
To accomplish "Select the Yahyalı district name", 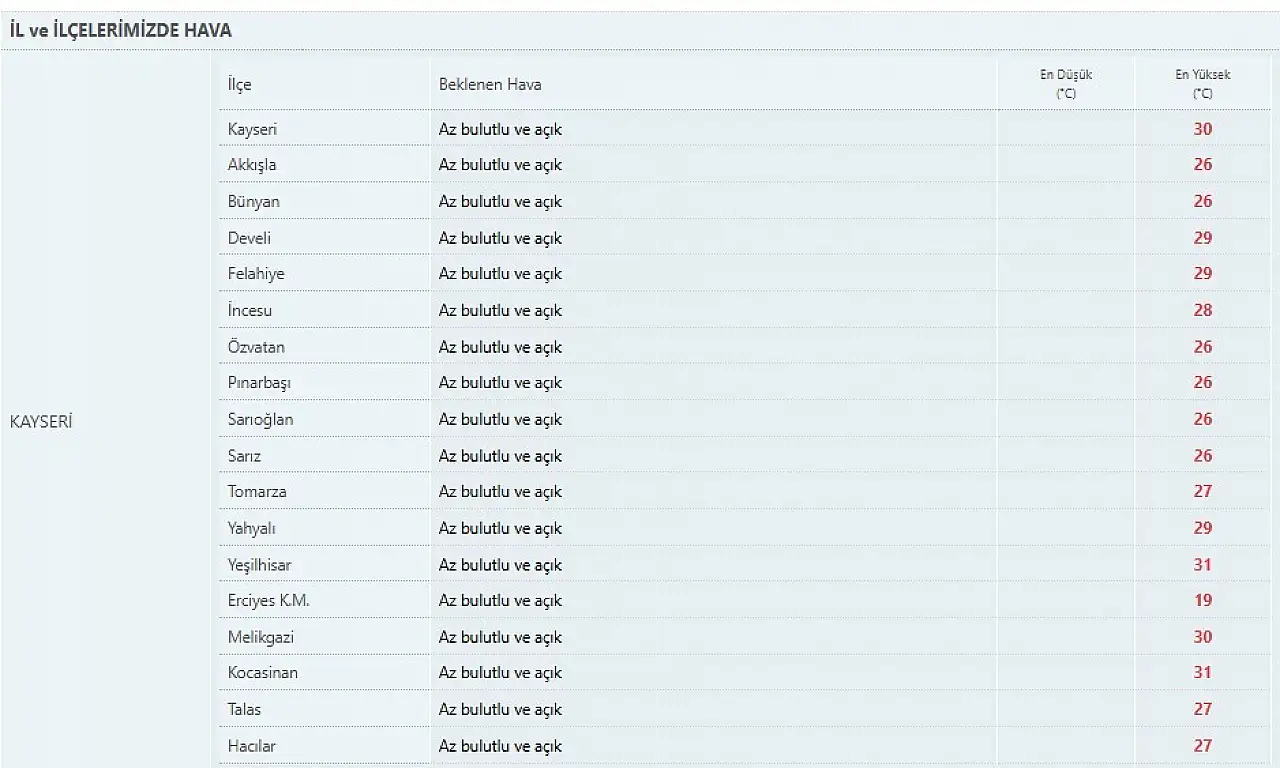I will coord(251,529).
